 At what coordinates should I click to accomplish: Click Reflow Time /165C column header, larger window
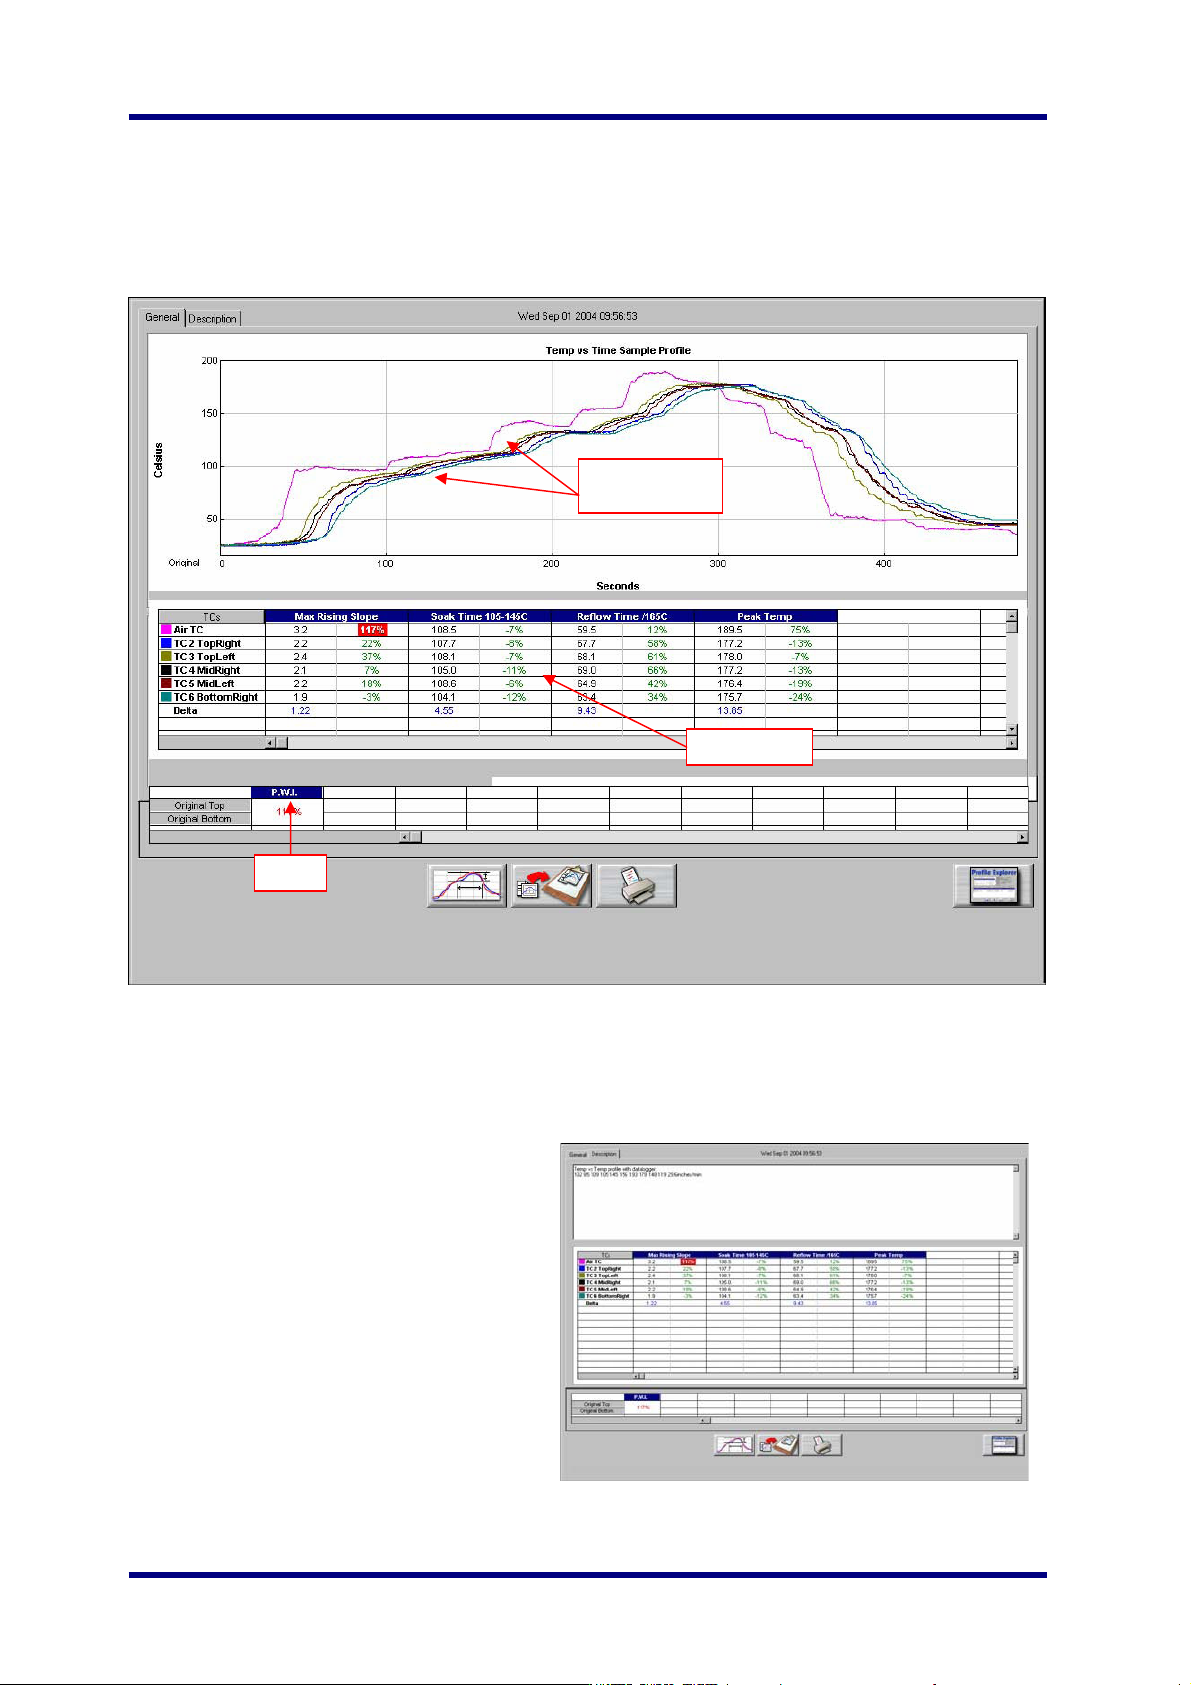click(x=622, y=616)
